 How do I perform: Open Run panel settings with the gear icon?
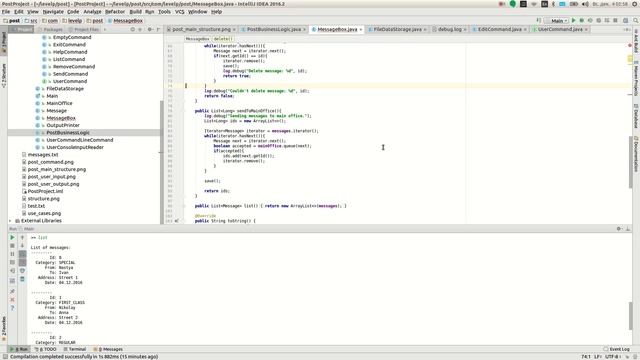[x=620, y=229]
